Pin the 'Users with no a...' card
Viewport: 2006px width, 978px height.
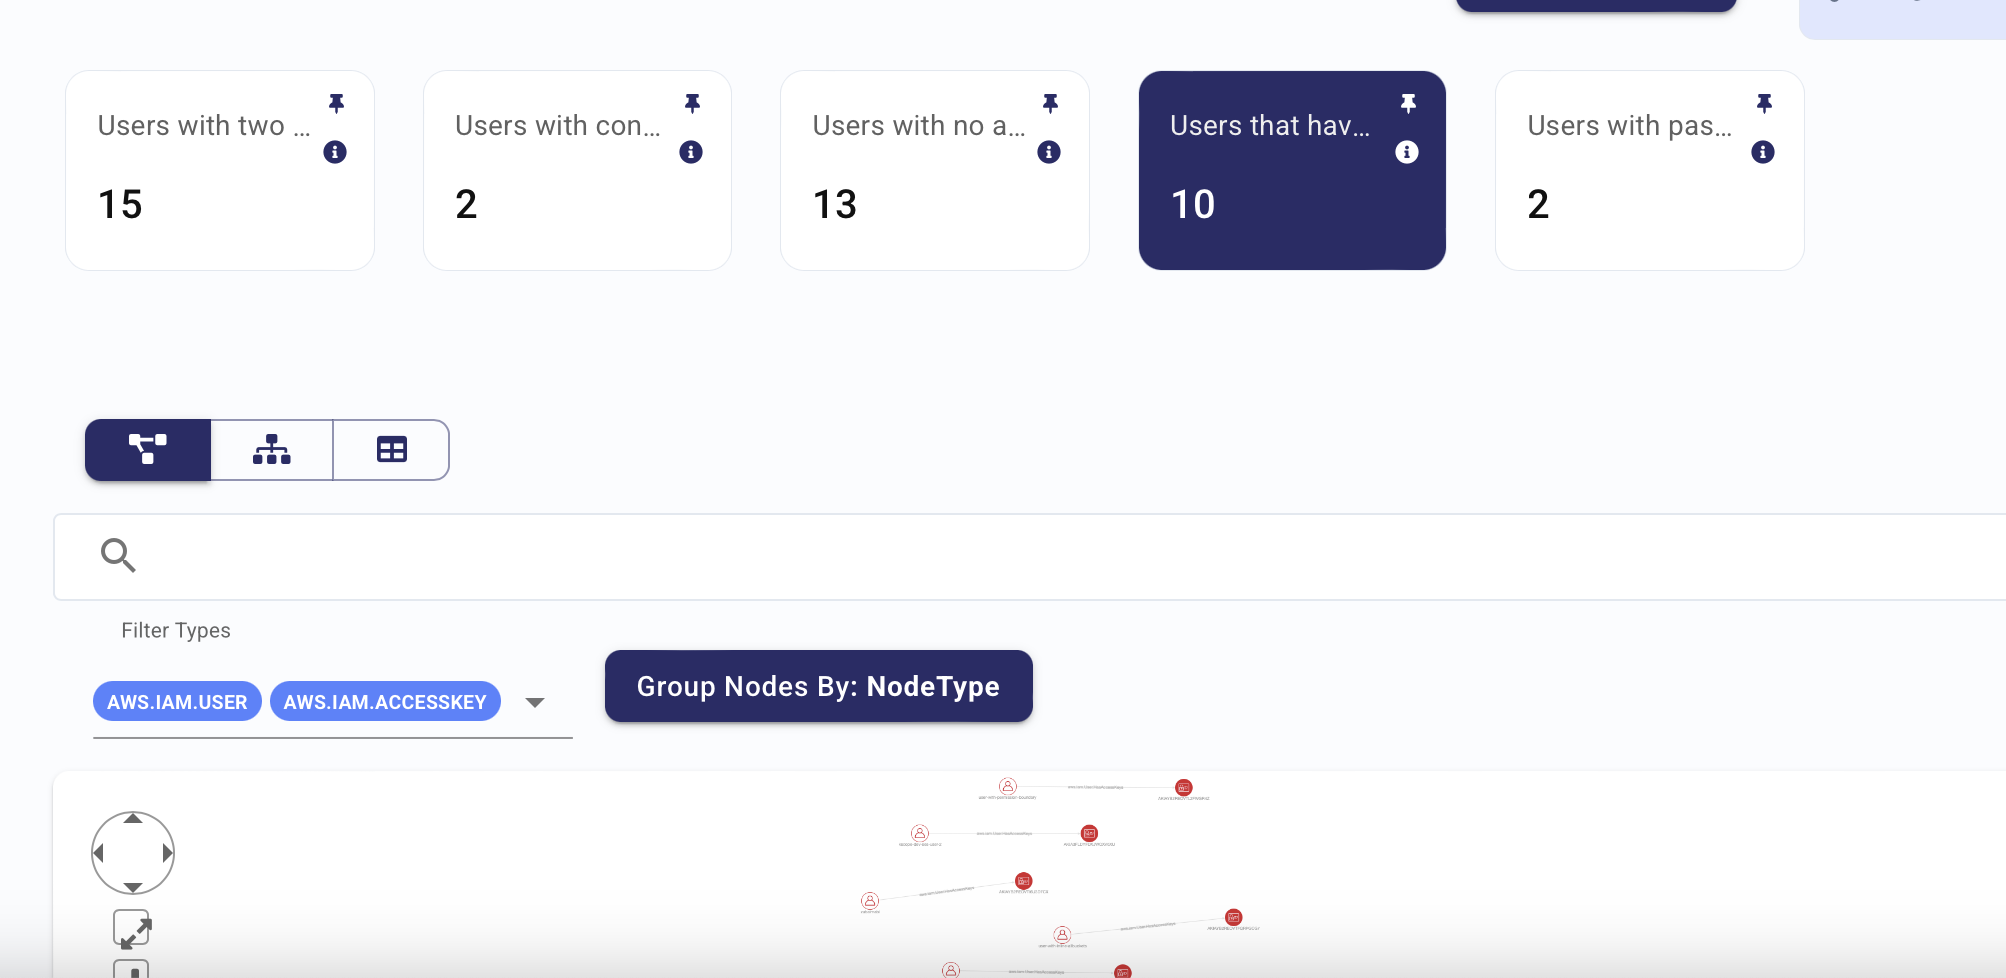[x=1050, y=103]
